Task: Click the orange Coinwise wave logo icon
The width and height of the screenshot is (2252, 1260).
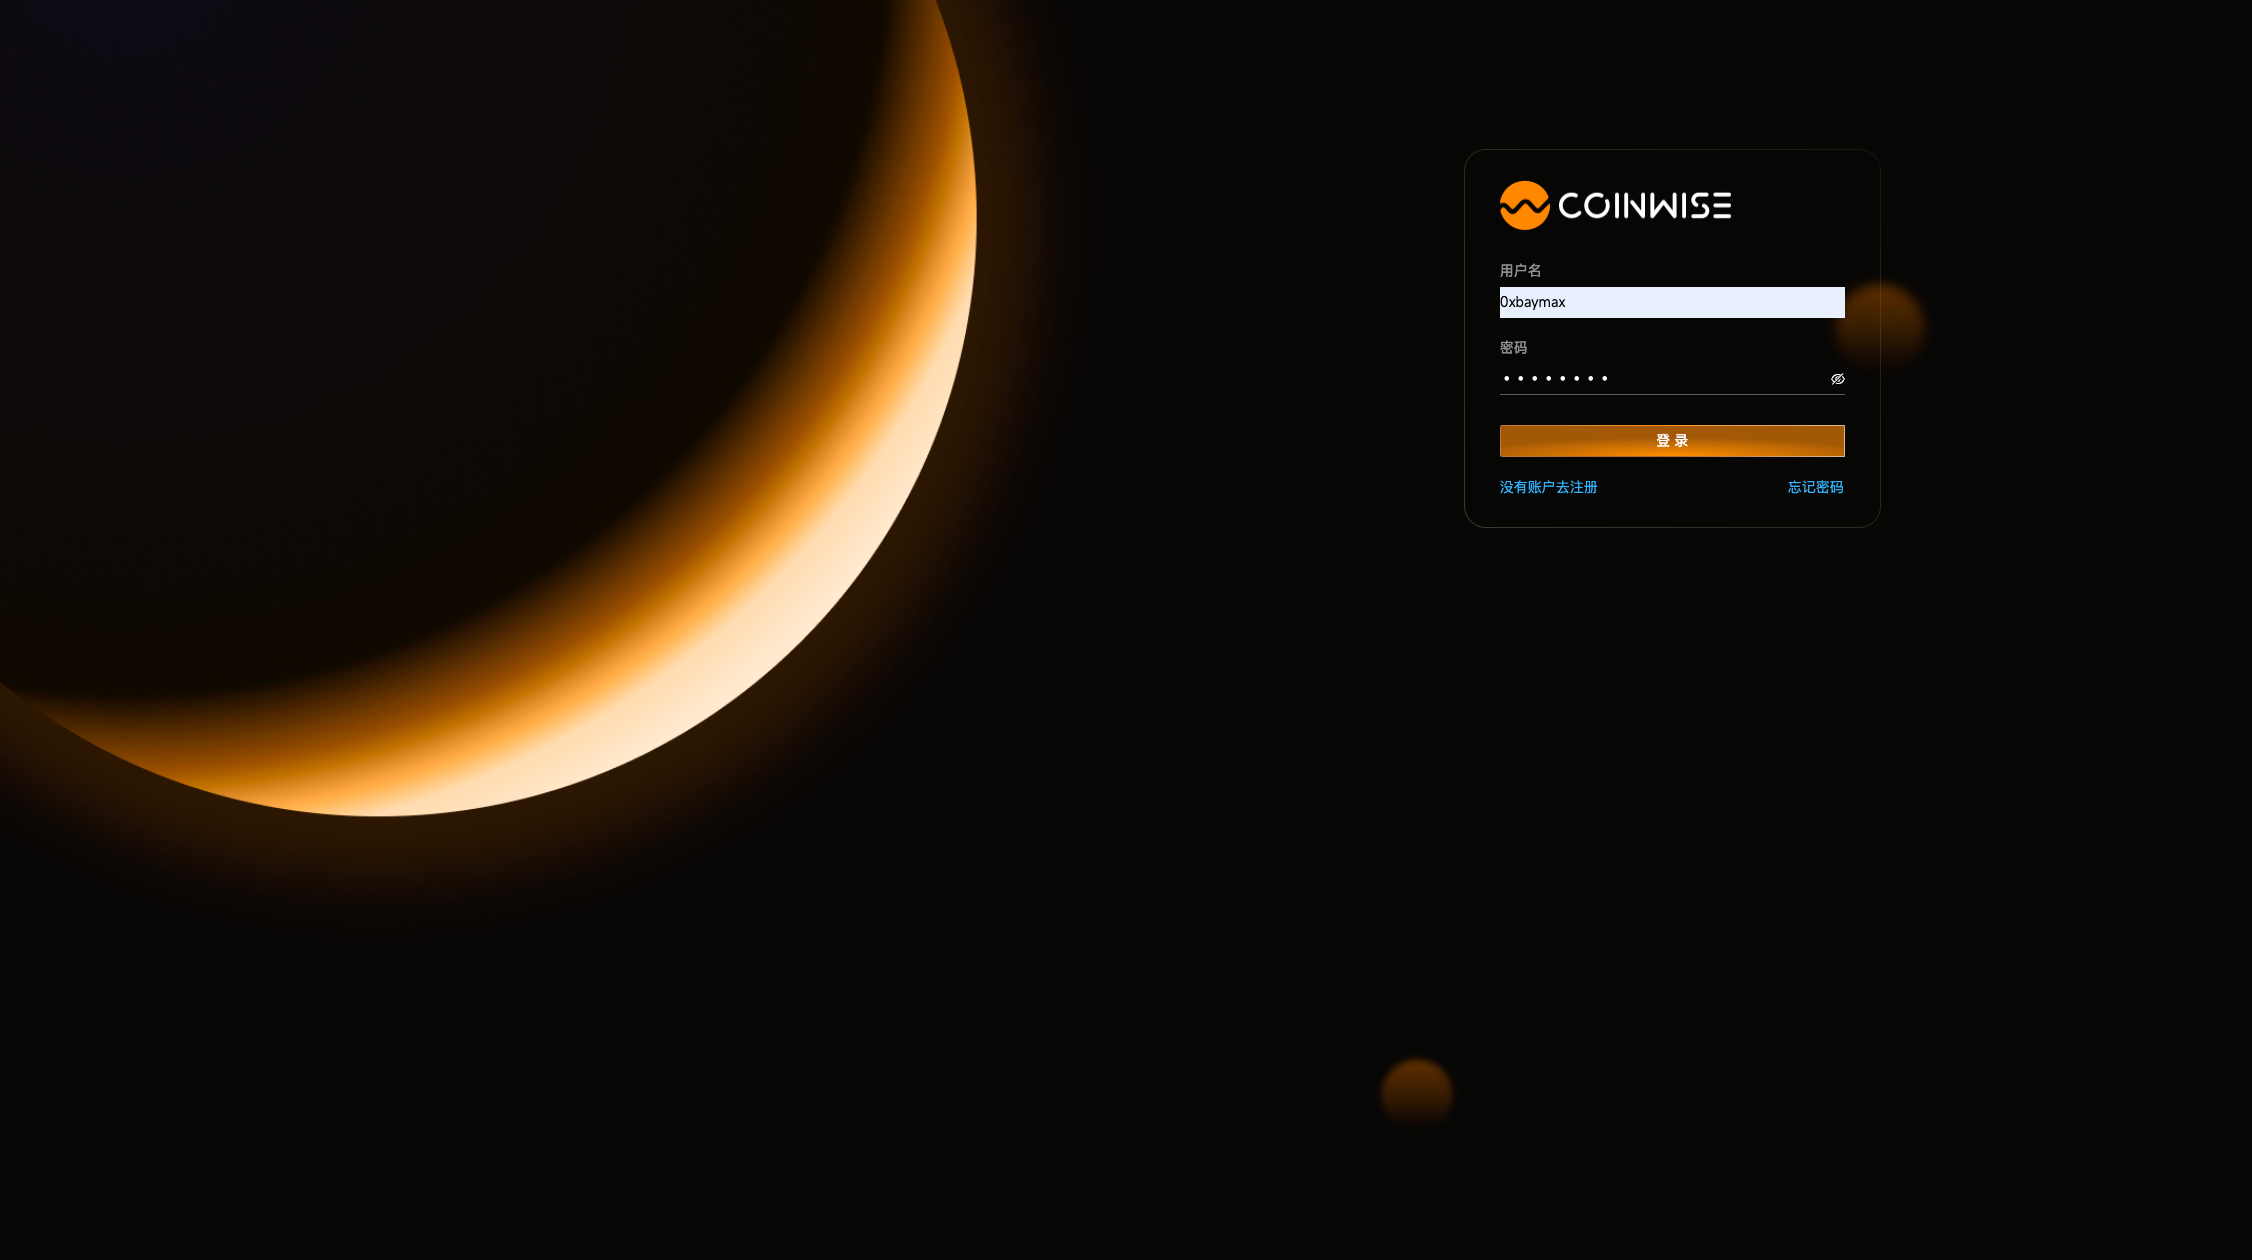Action: (x=1524, y=206)
